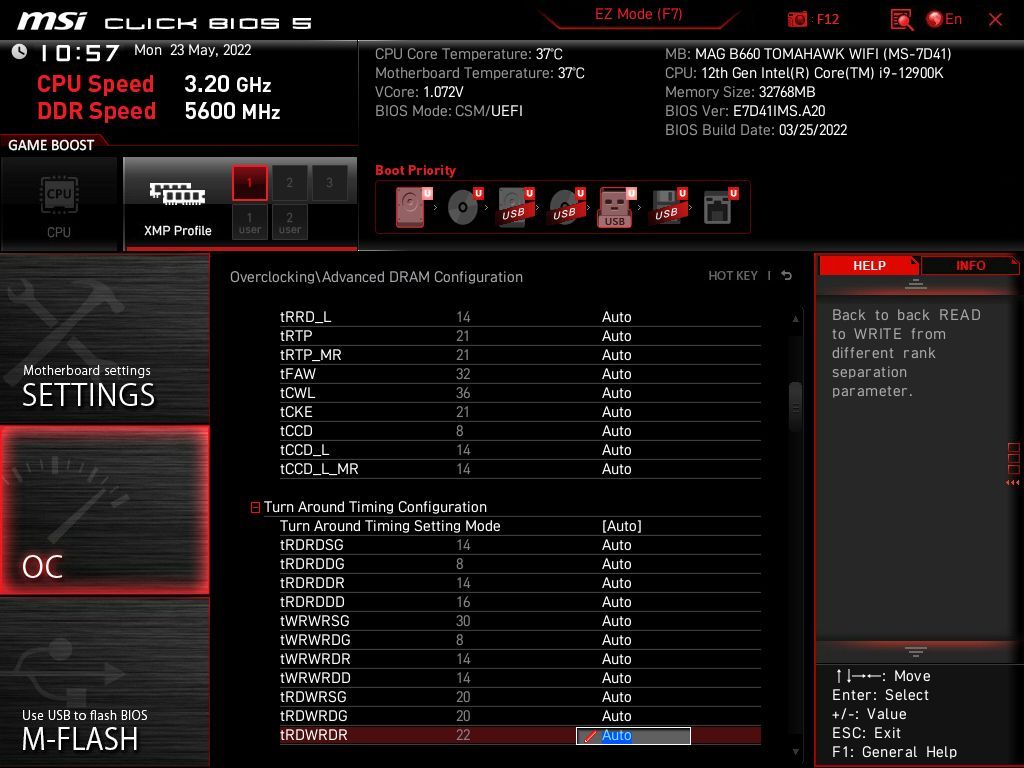Screen dimensions: 1024x768
Task: Choose XMP user profile 1
Action: [x=249, y=222]
